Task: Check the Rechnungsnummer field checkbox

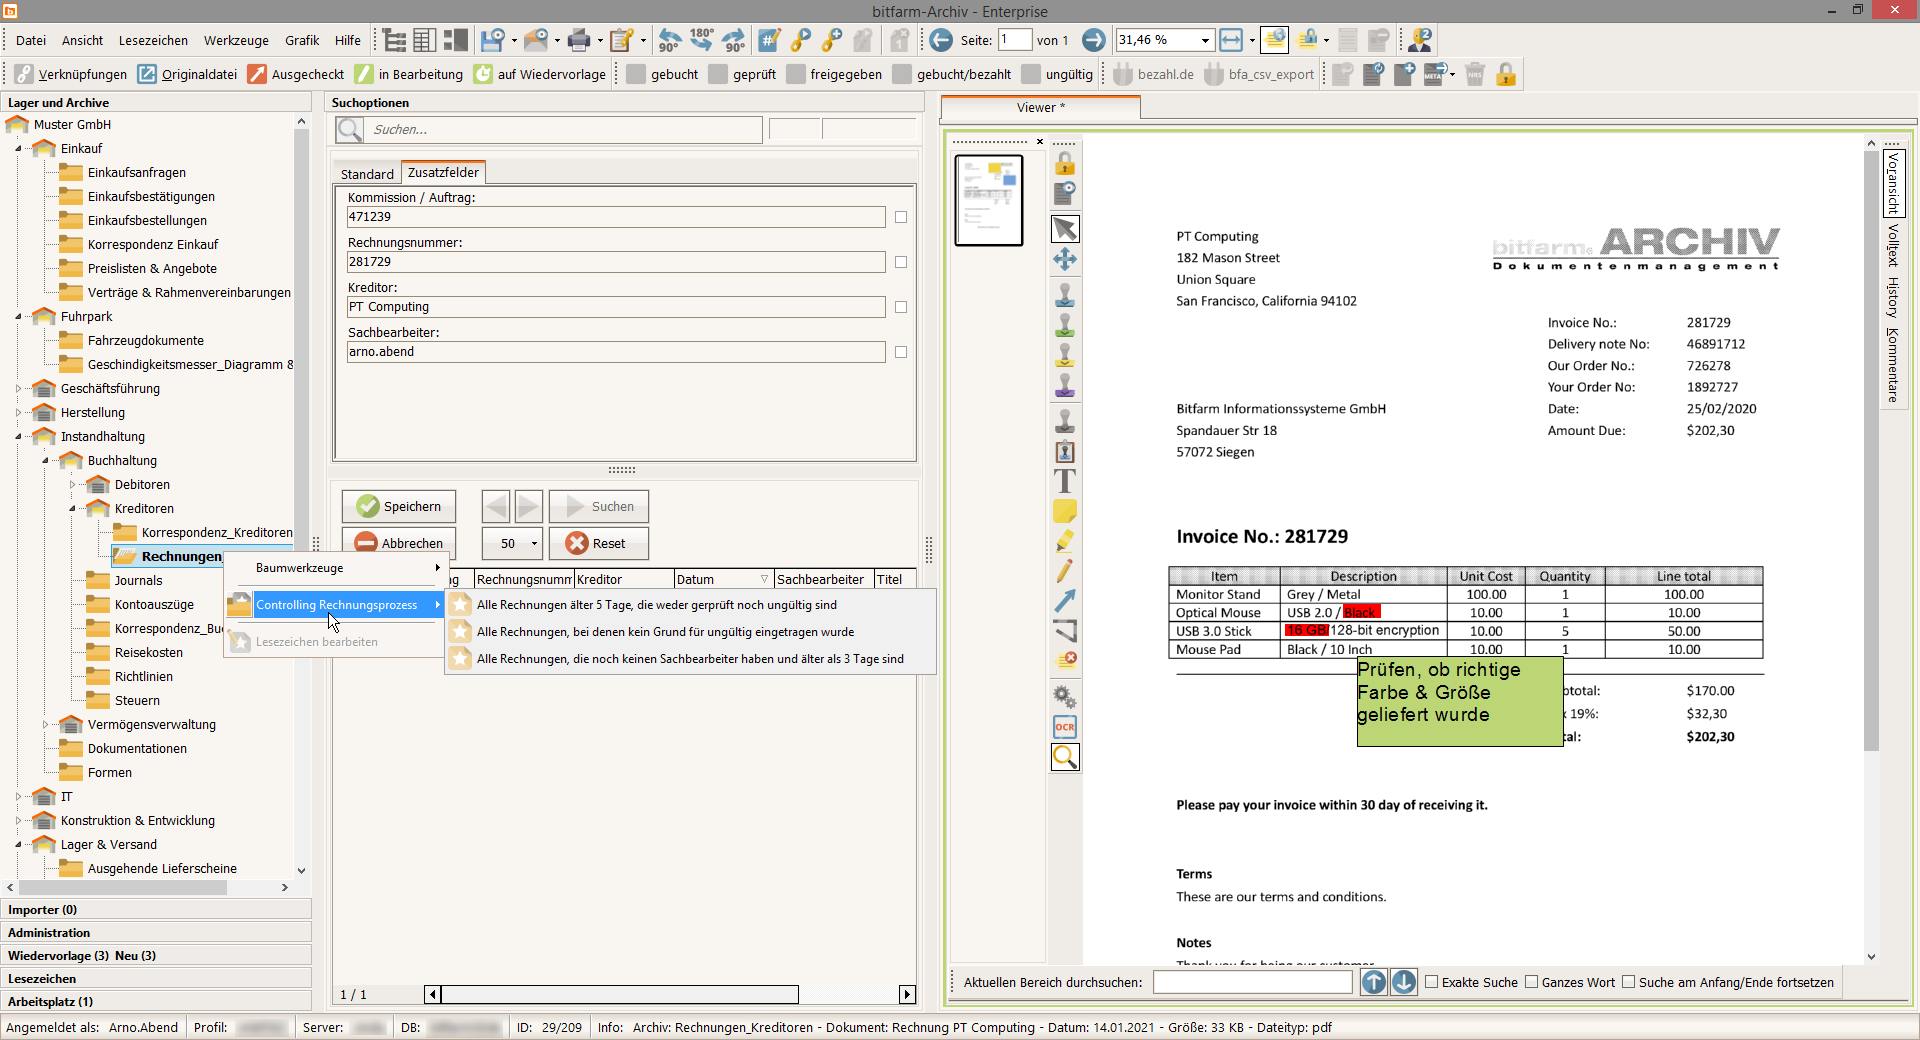Action: [x=901, y=262]
